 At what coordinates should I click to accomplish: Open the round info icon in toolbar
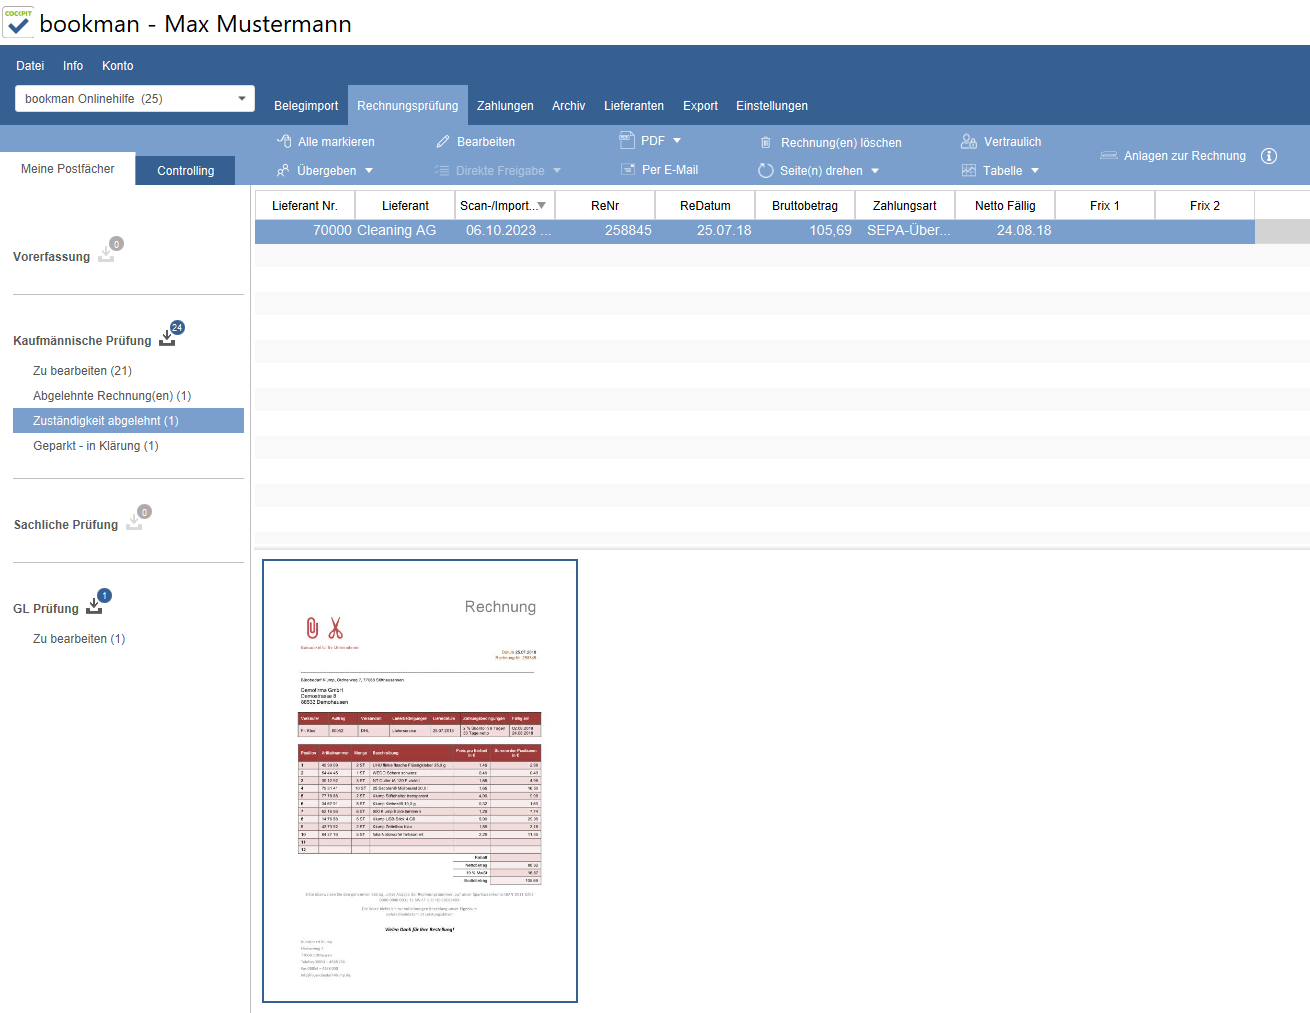pos(1269,156)
